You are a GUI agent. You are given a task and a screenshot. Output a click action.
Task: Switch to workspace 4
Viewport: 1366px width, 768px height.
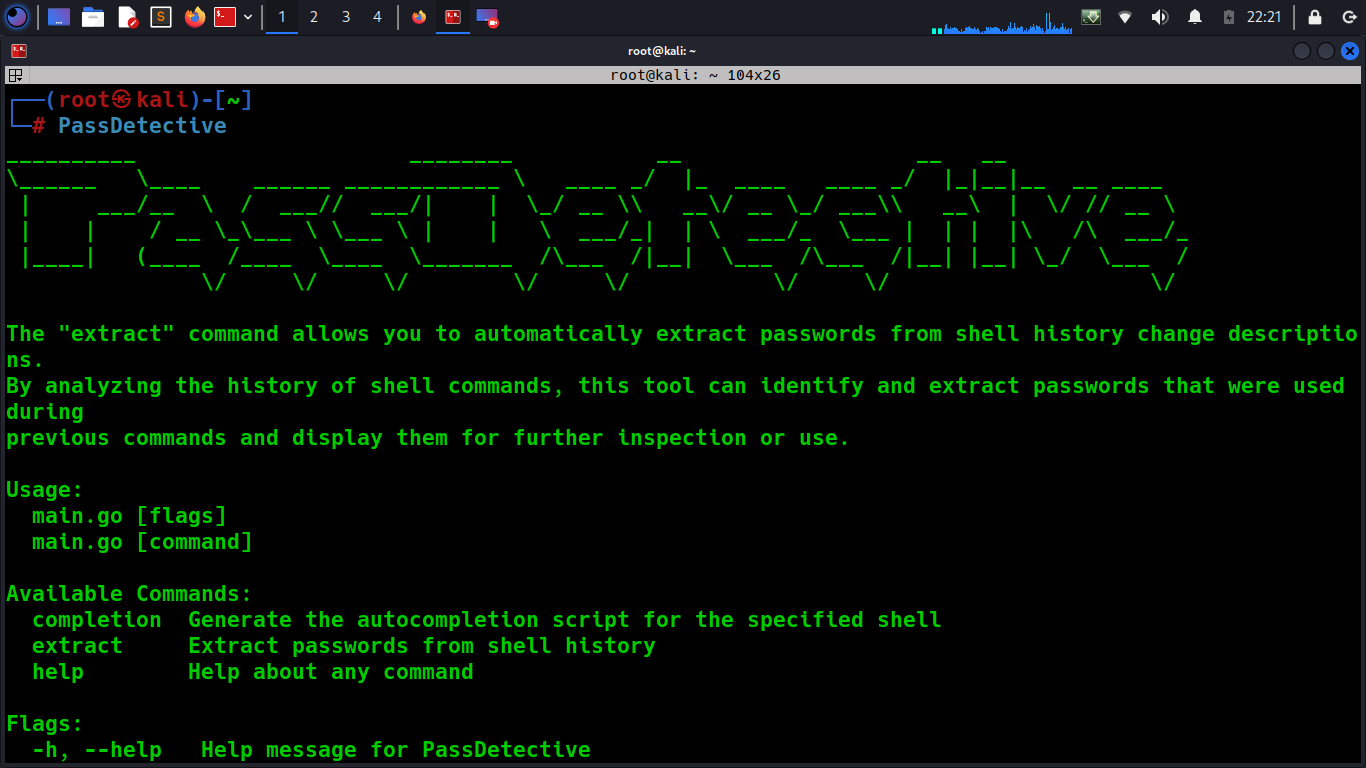pos(377,17)
